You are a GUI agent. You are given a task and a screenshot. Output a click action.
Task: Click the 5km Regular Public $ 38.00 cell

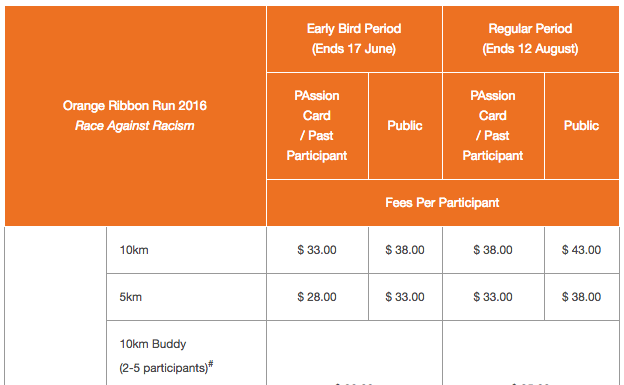(x=582, y=297)
